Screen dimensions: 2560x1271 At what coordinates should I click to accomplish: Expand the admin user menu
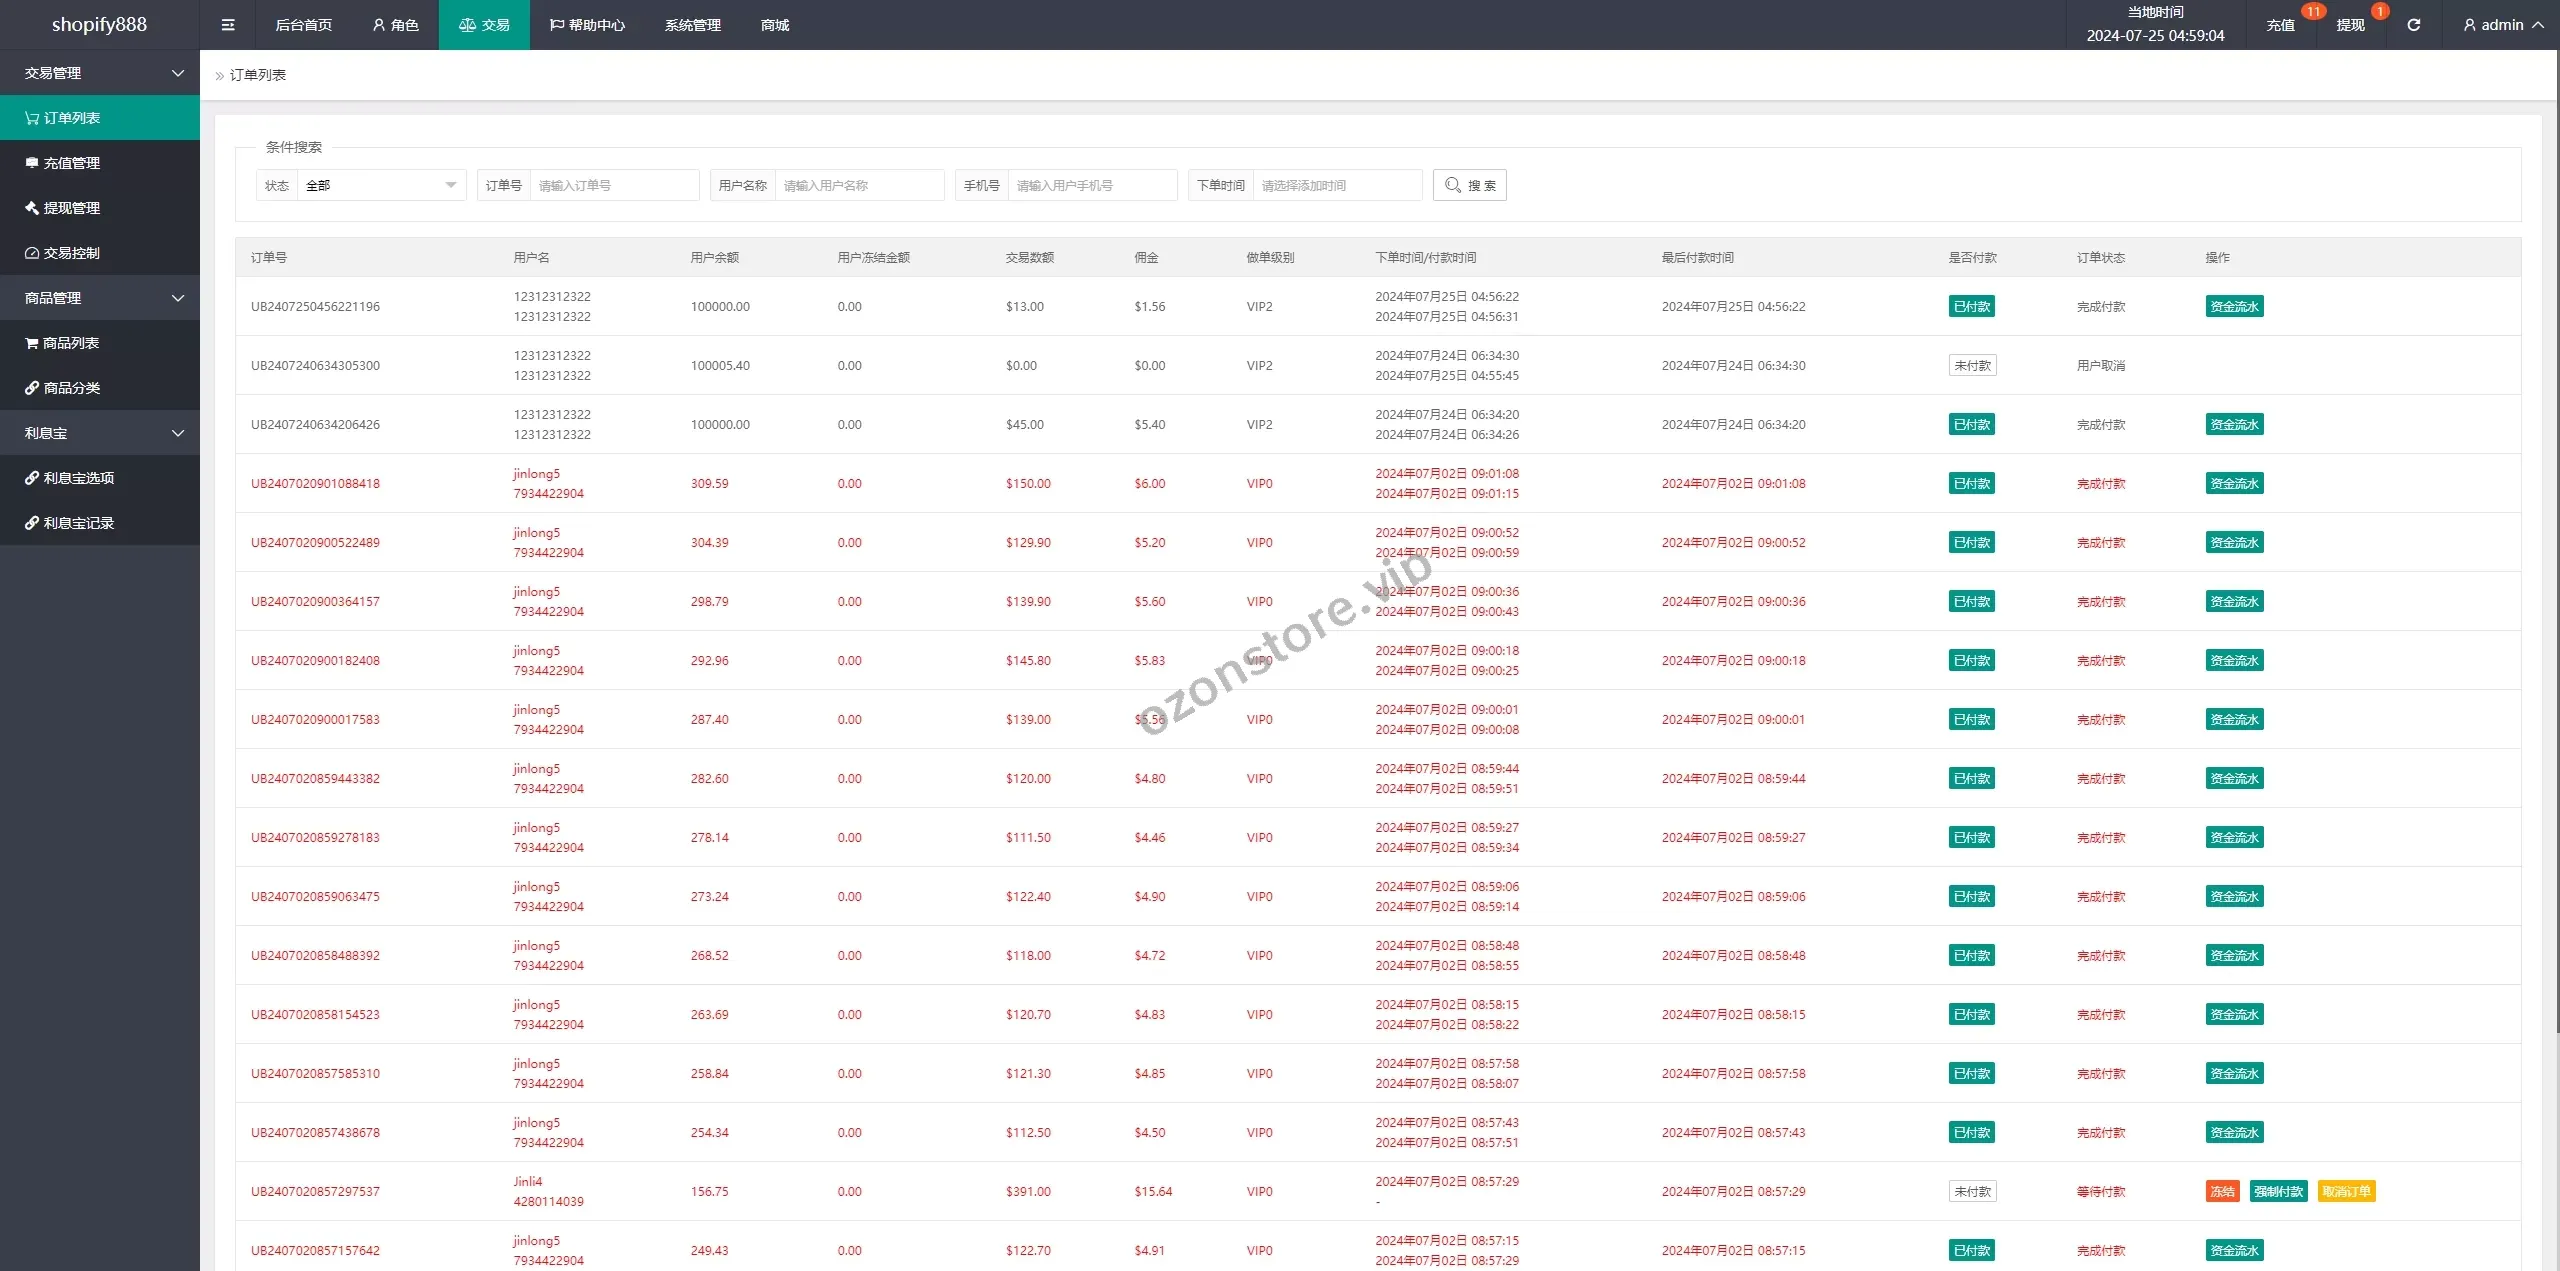2502,25
